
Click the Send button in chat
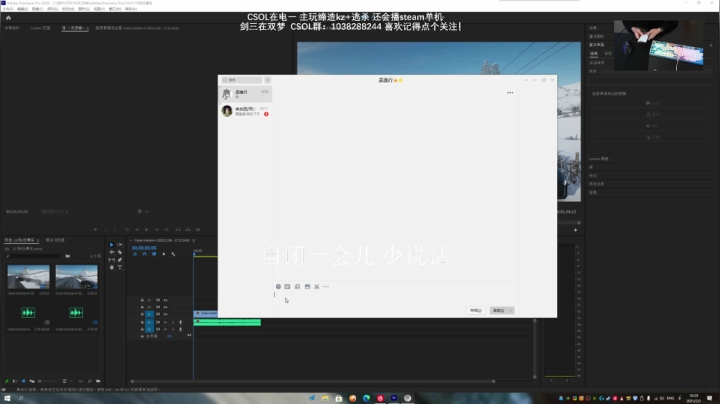coord(498,311)
